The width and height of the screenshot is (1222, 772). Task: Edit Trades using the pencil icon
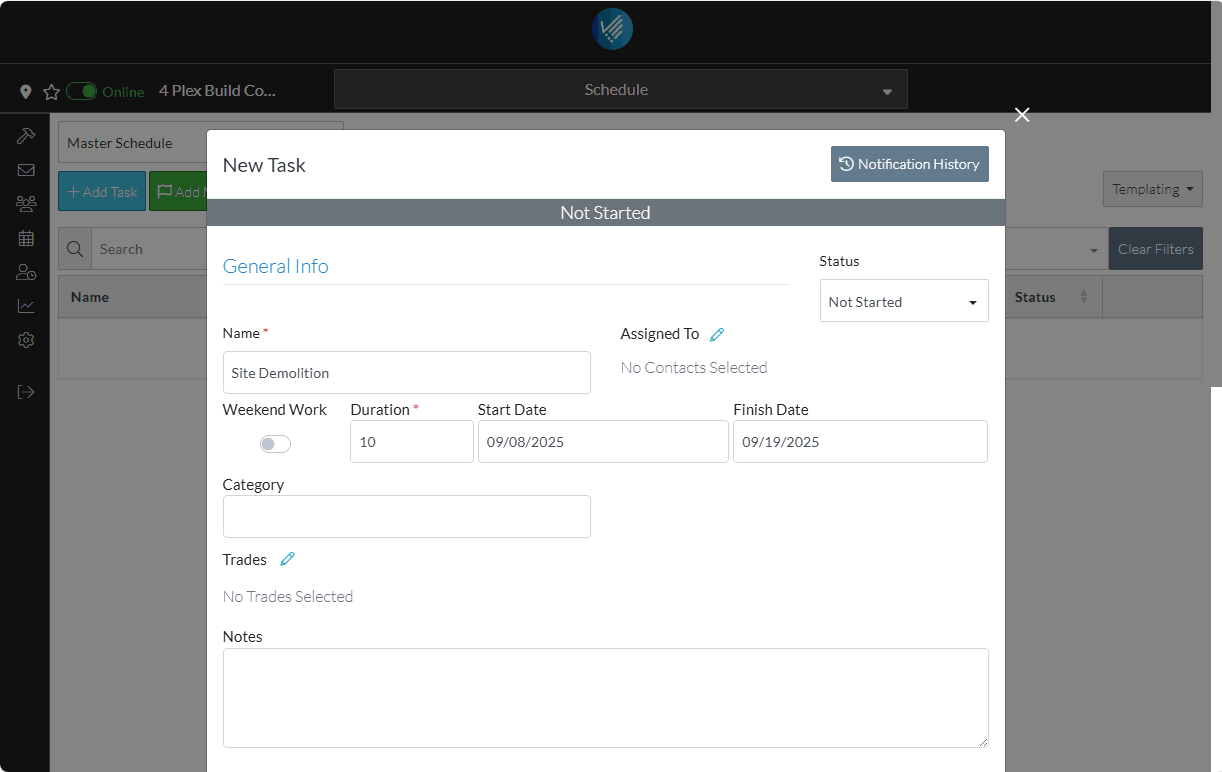(288, 560)
